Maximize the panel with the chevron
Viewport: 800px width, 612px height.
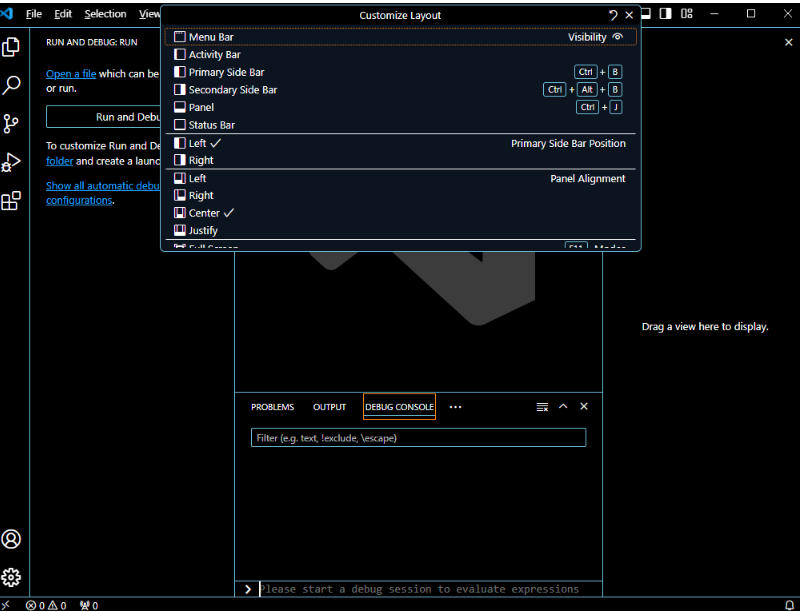563,407
